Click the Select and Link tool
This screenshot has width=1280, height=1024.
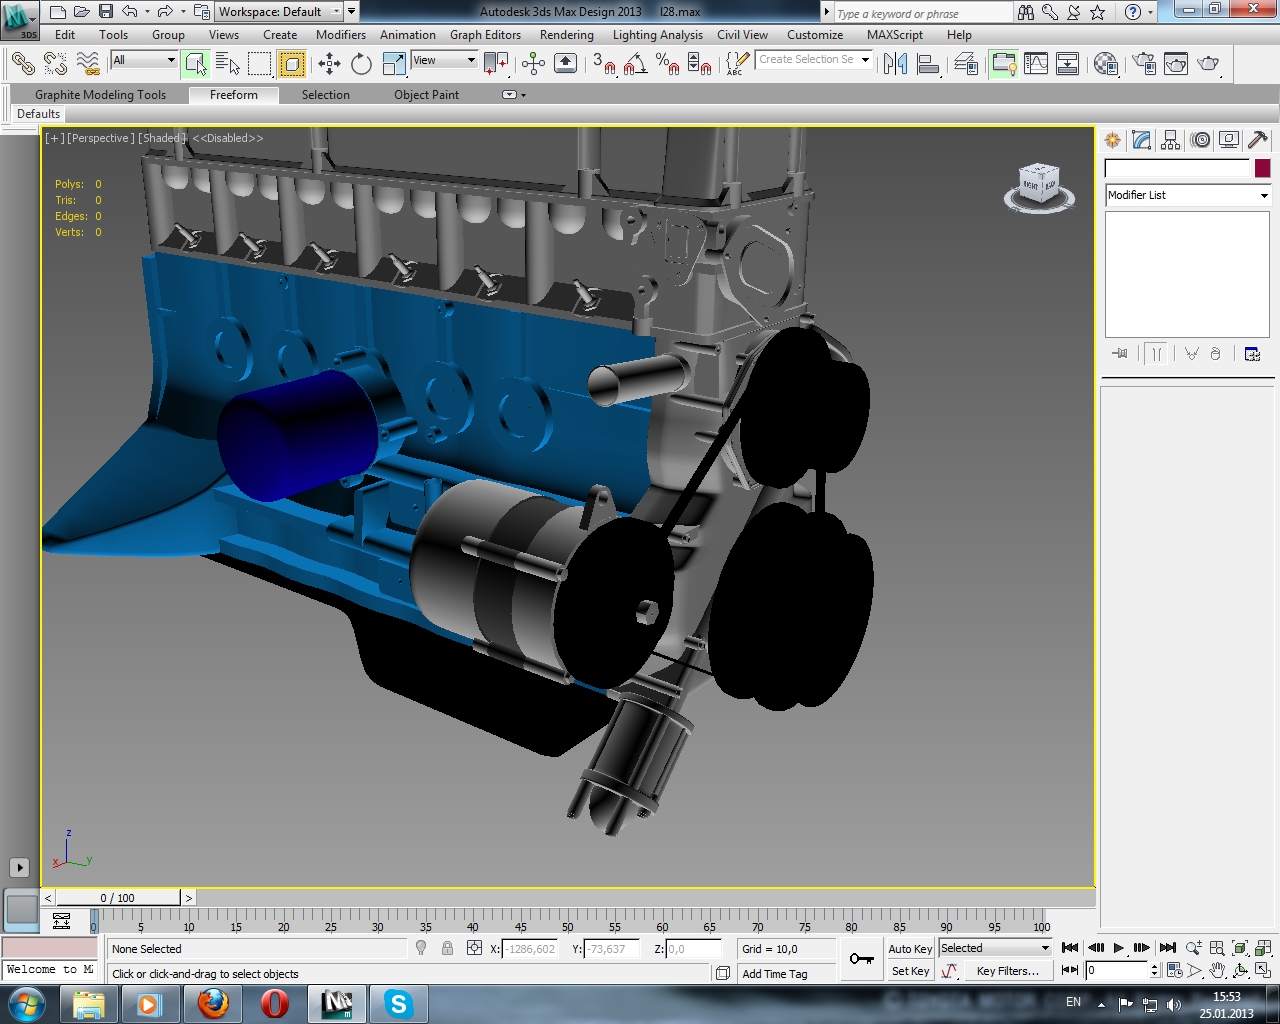tap(22, 64)
